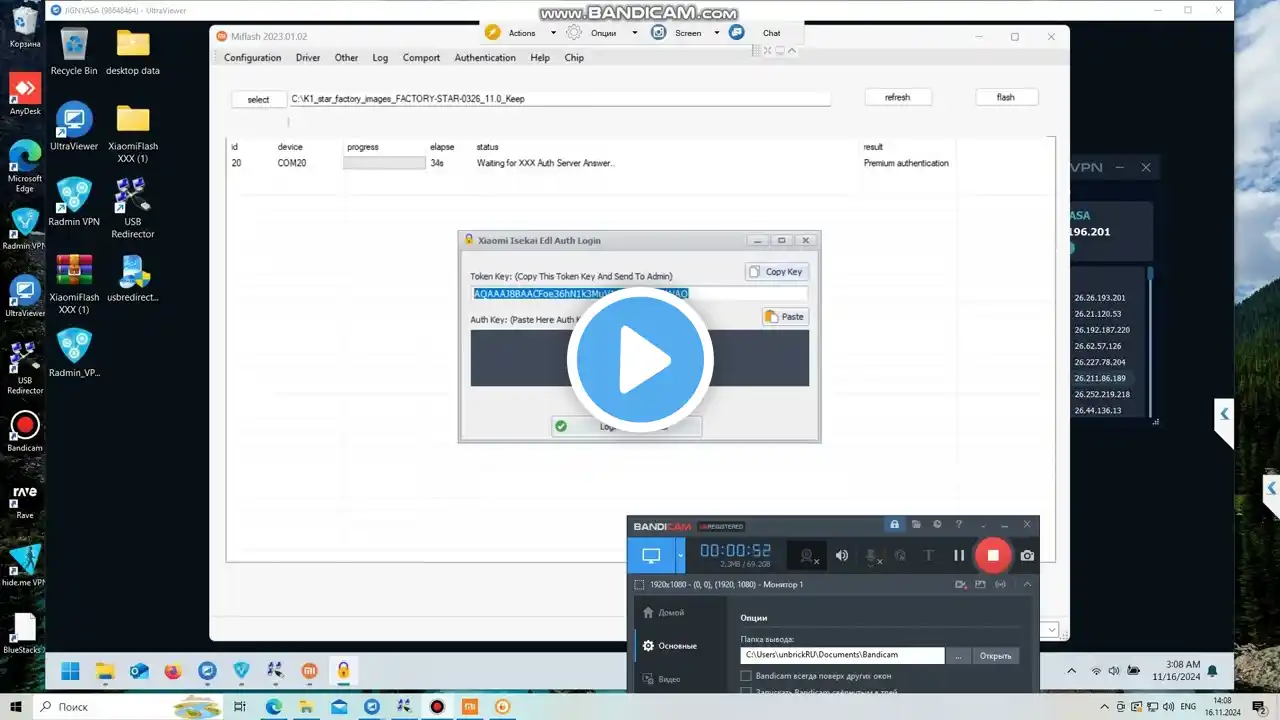Click the select button in Miflash

258,99
